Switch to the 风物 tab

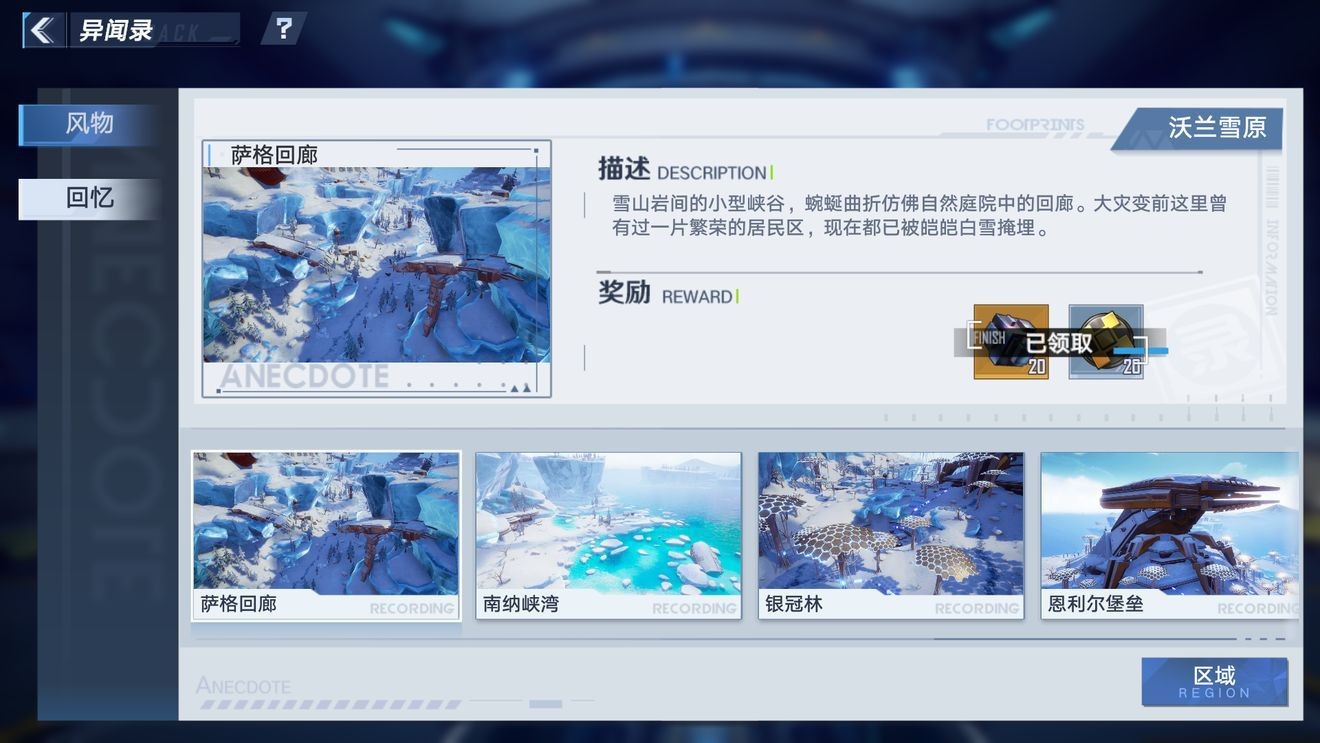(89, 124)
